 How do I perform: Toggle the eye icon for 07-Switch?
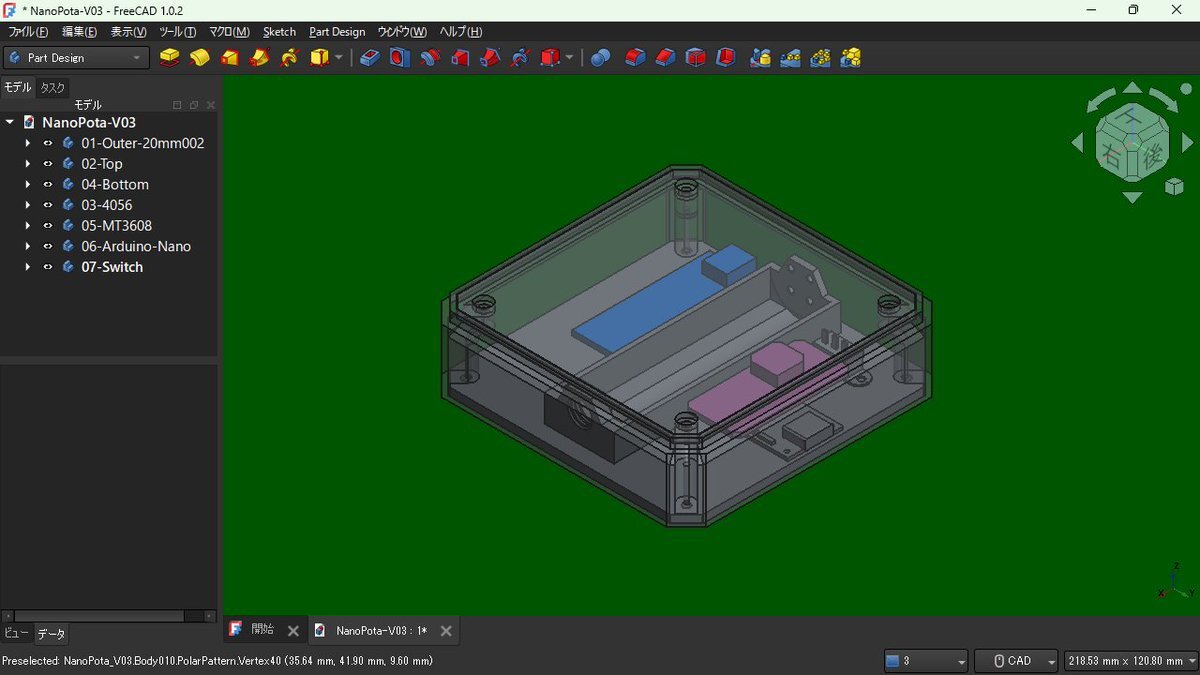[47, 267]
